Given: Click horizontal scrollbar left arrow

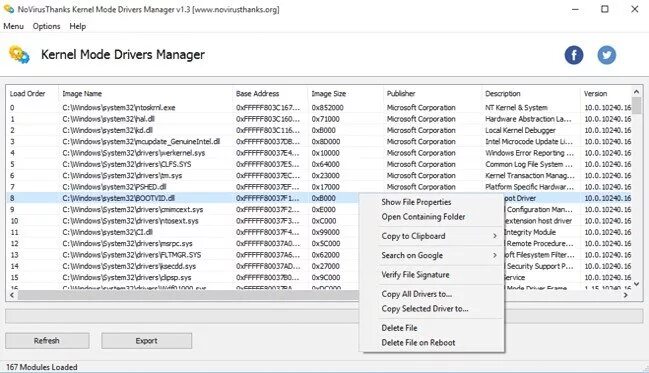Looking at the screenshot, I should [x=12, y=295].
